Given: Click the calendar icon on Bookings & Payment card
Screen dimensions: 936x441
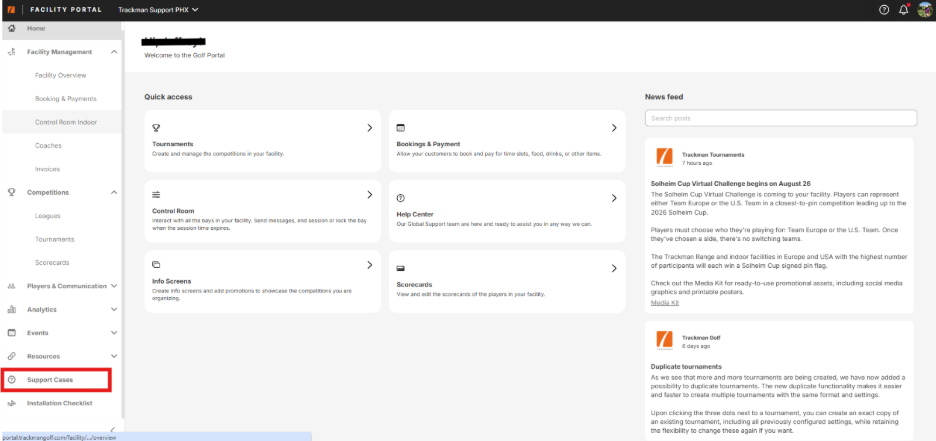Looking at the screenshot, I should (x=401, y=128).
